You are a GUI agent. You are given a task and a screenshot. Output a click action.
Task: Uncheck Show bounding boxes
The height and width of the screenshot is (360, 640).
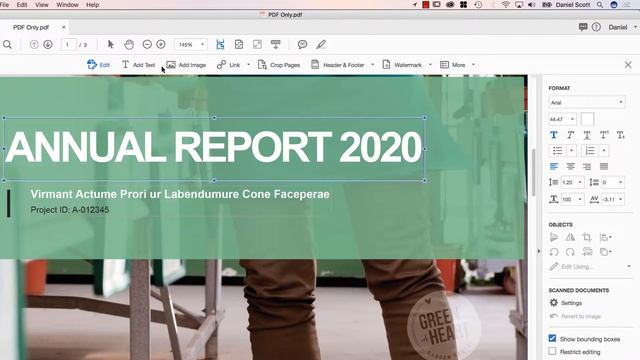(x=552, y=338)
